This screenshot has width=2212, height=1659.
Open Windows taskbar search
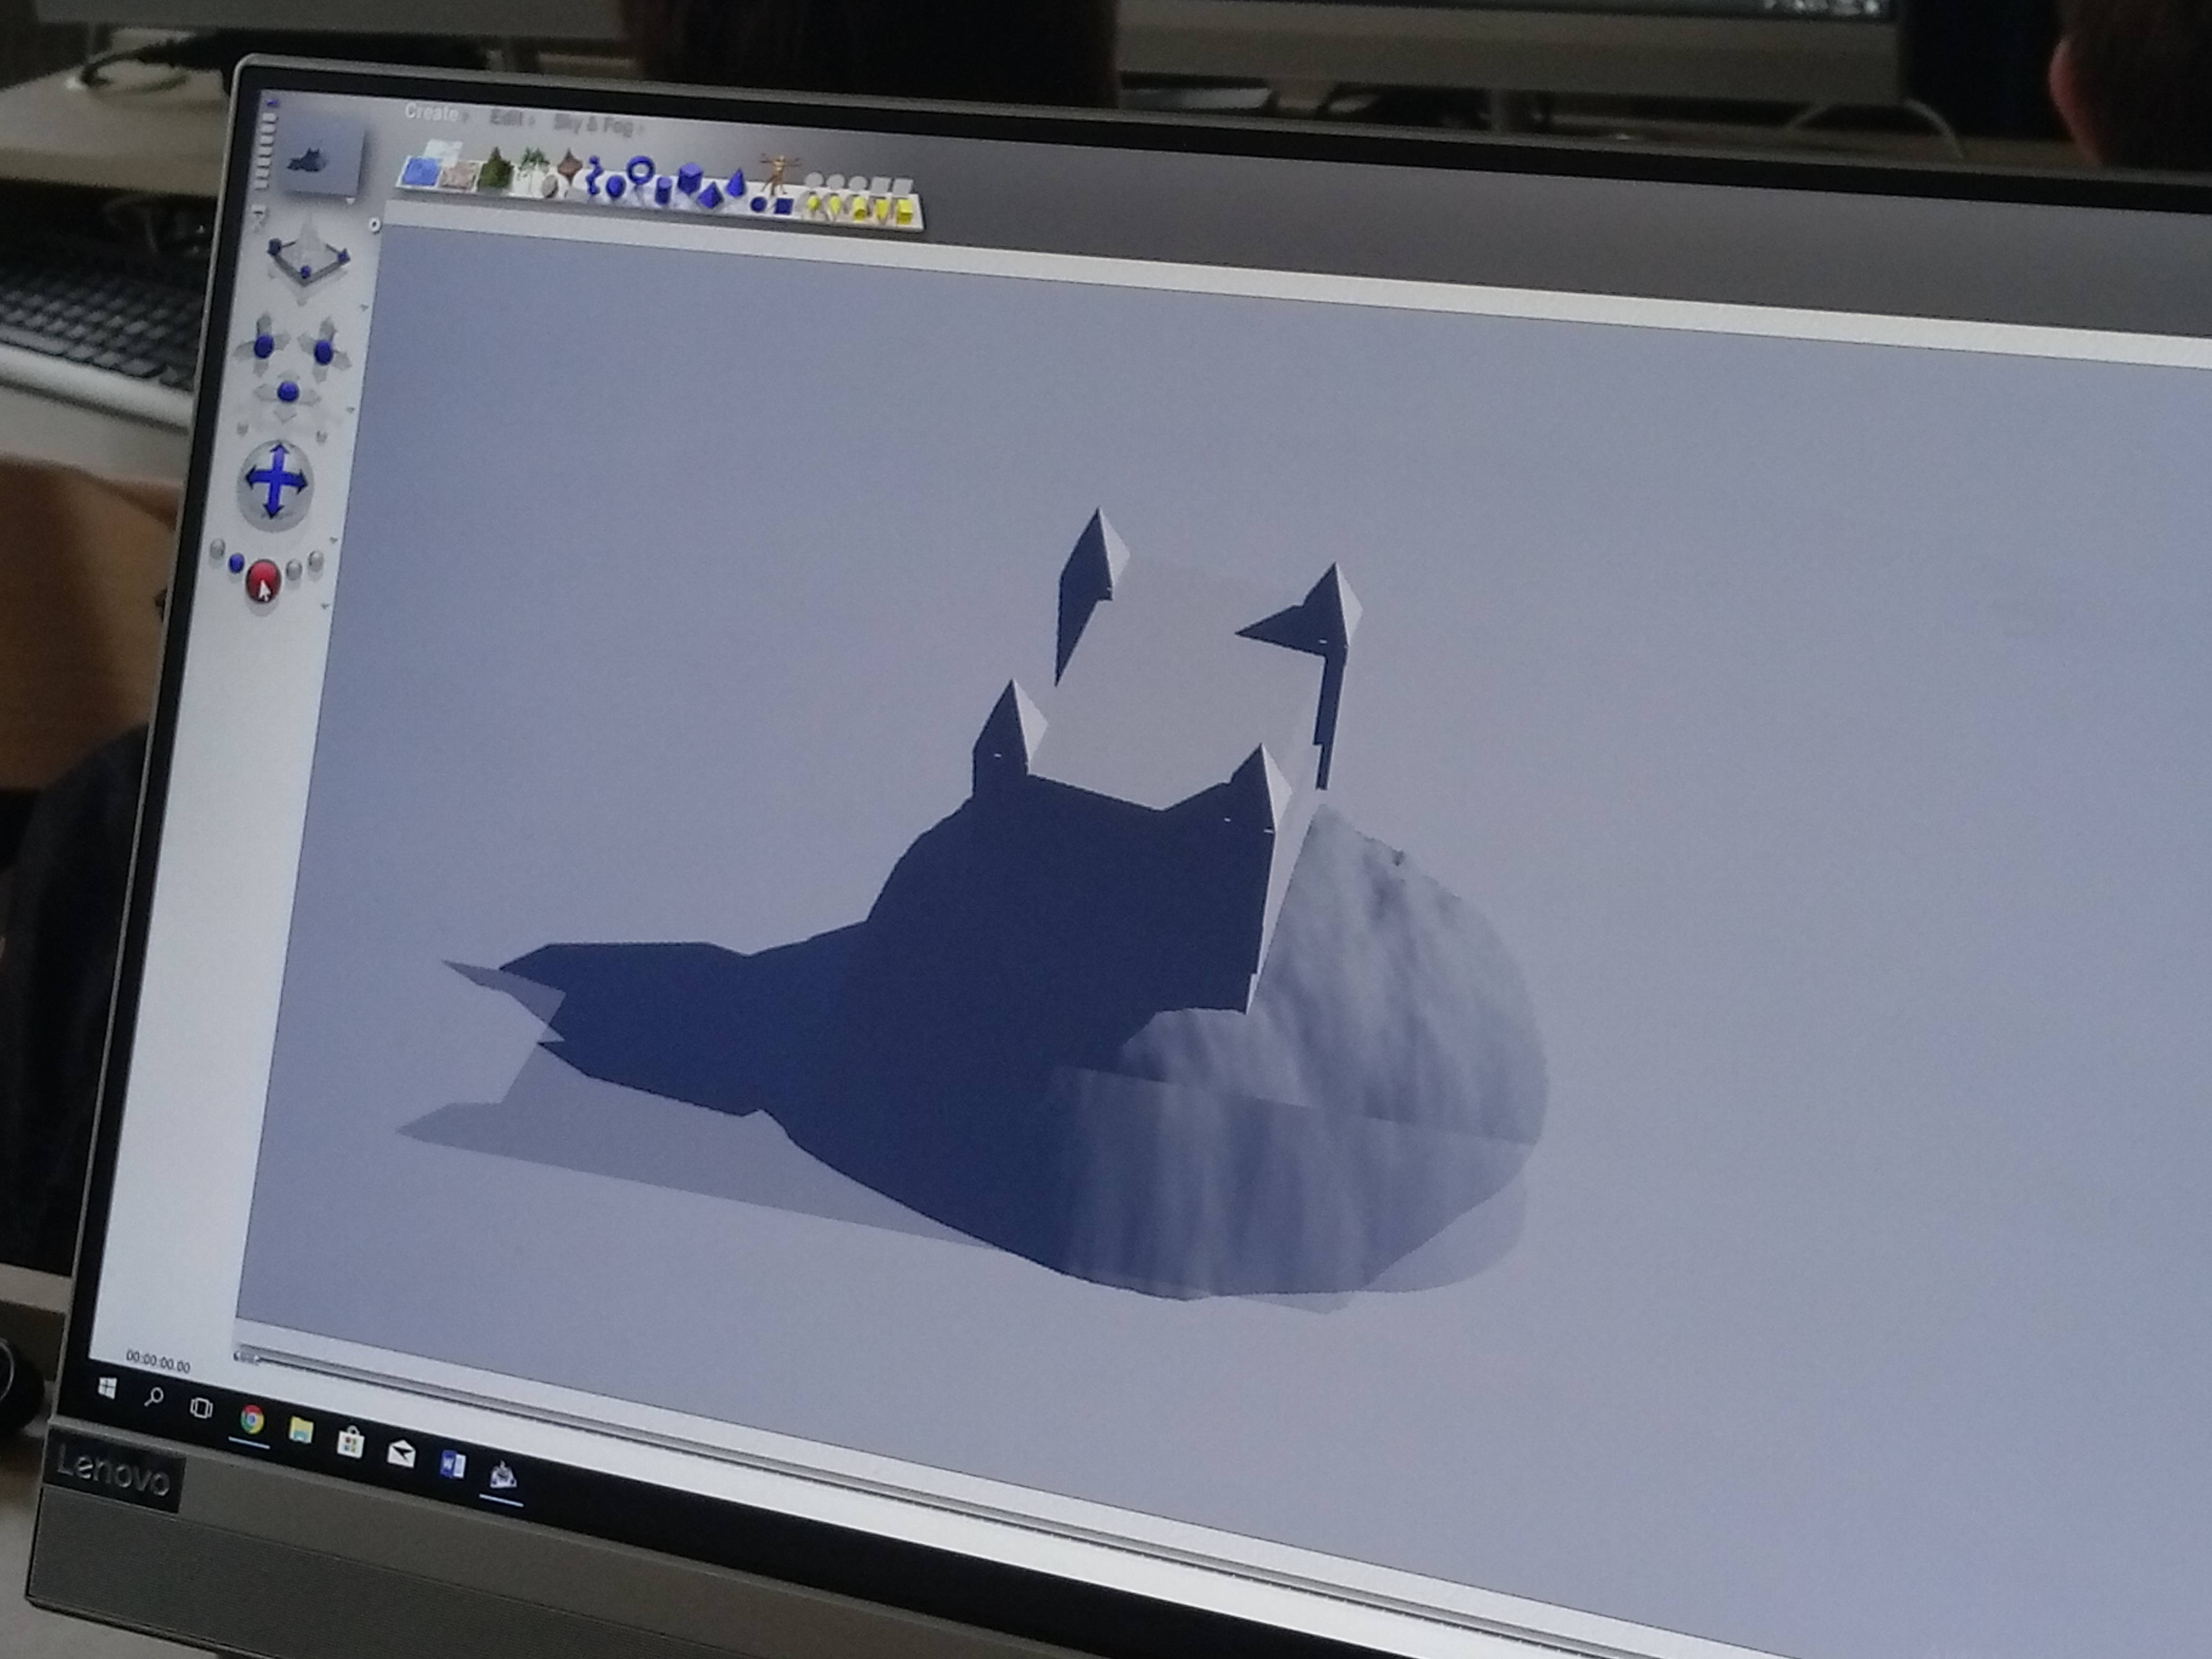click(154, 1396)
